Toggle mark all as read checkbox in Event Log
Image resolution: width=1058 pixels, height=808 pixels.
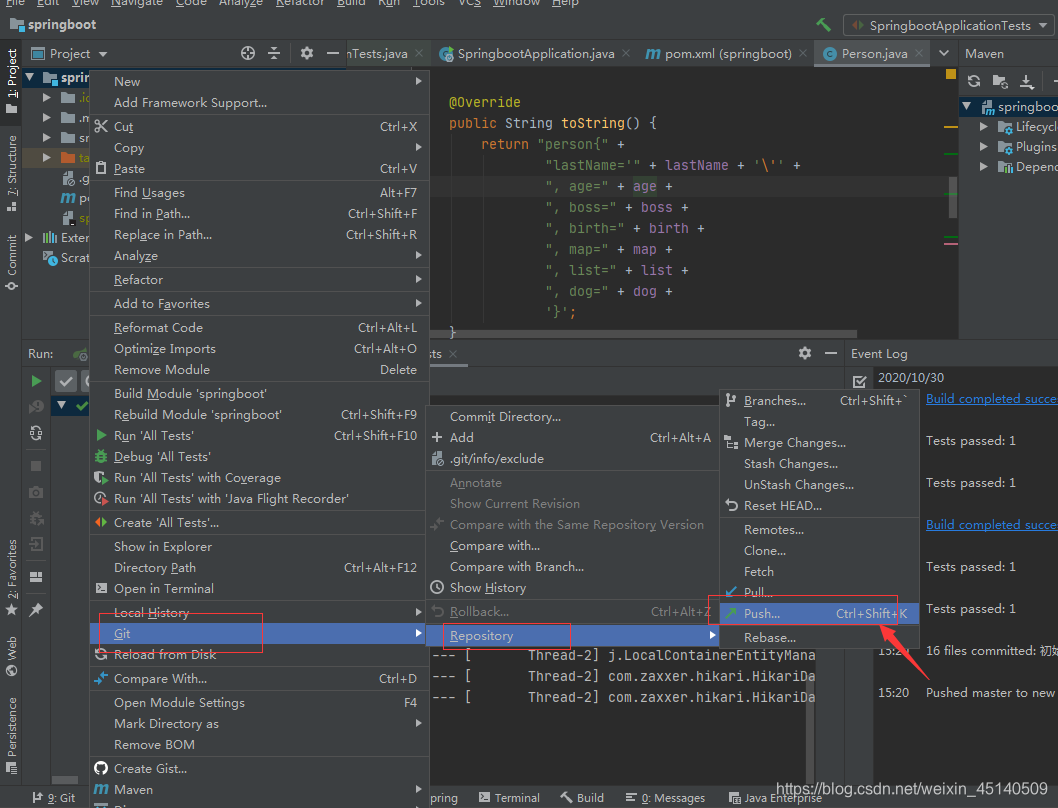(859, 381)
